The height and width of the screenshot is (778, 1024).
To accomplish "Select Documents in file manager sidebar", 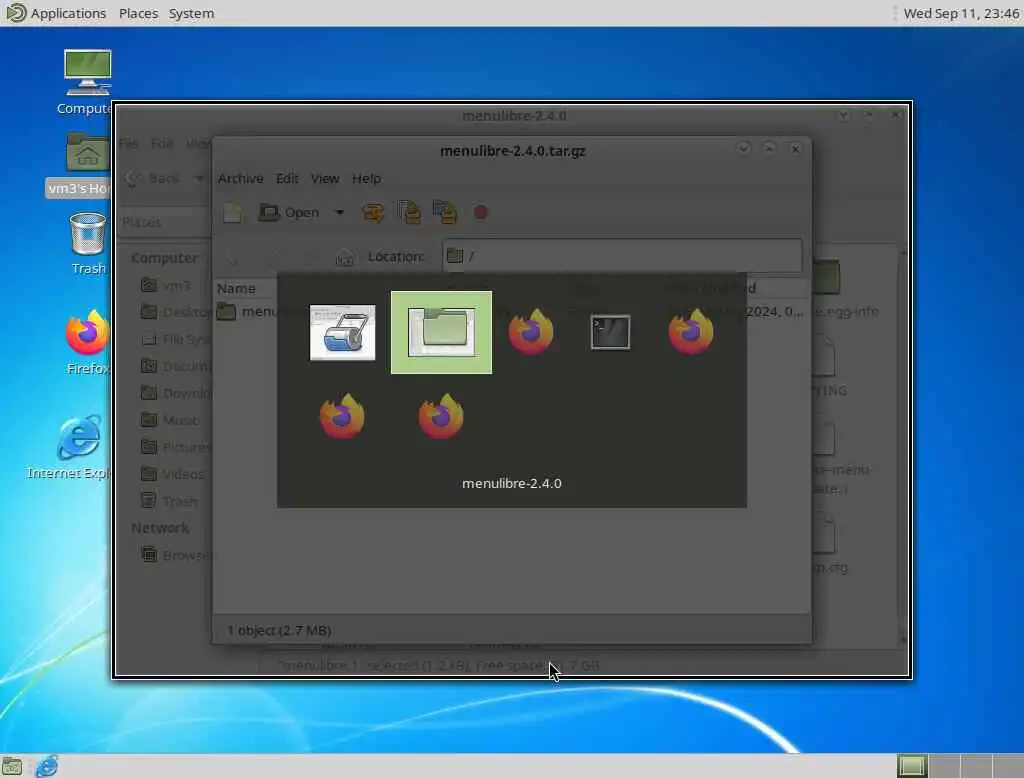I will (x=175, y=366).
